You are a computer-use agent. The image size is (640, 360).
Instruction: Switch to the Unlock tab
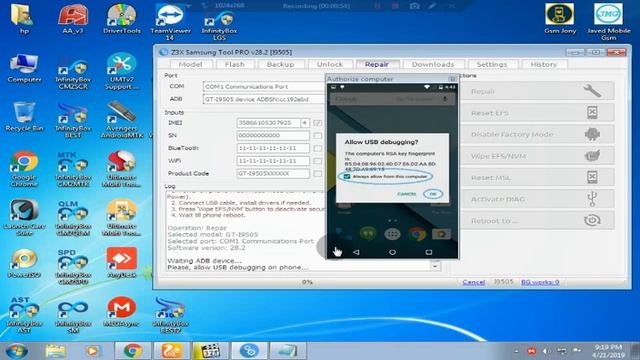(330, 64)
